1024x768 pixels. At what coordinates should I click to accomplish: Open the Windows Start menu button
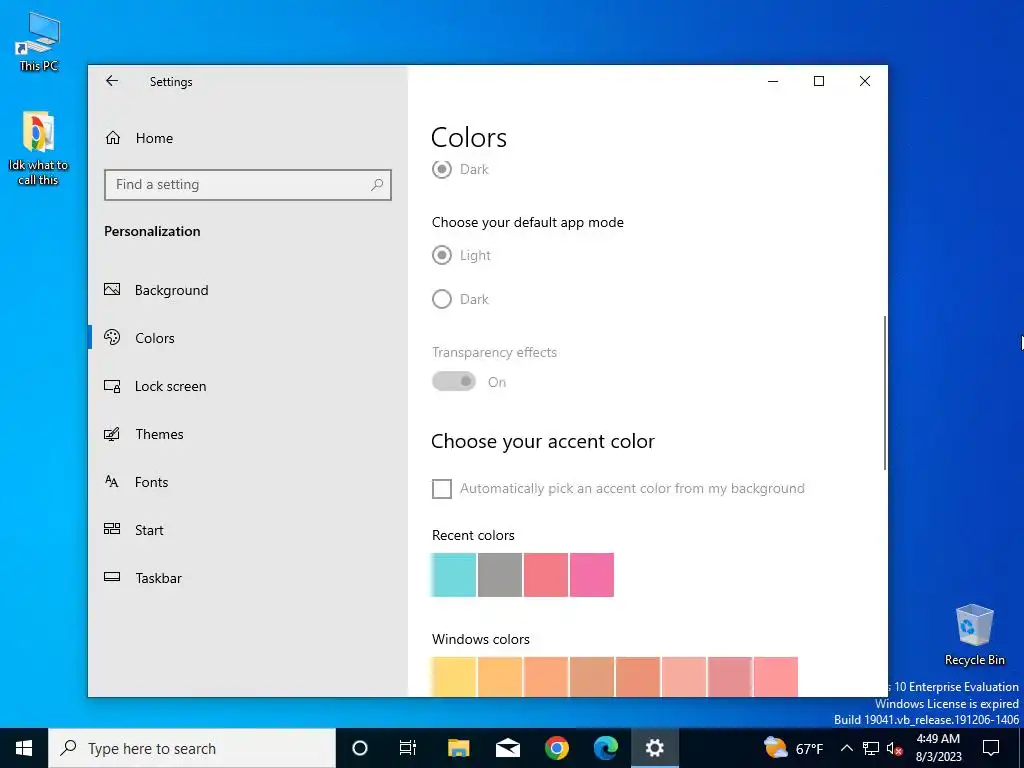pos(24,748)
